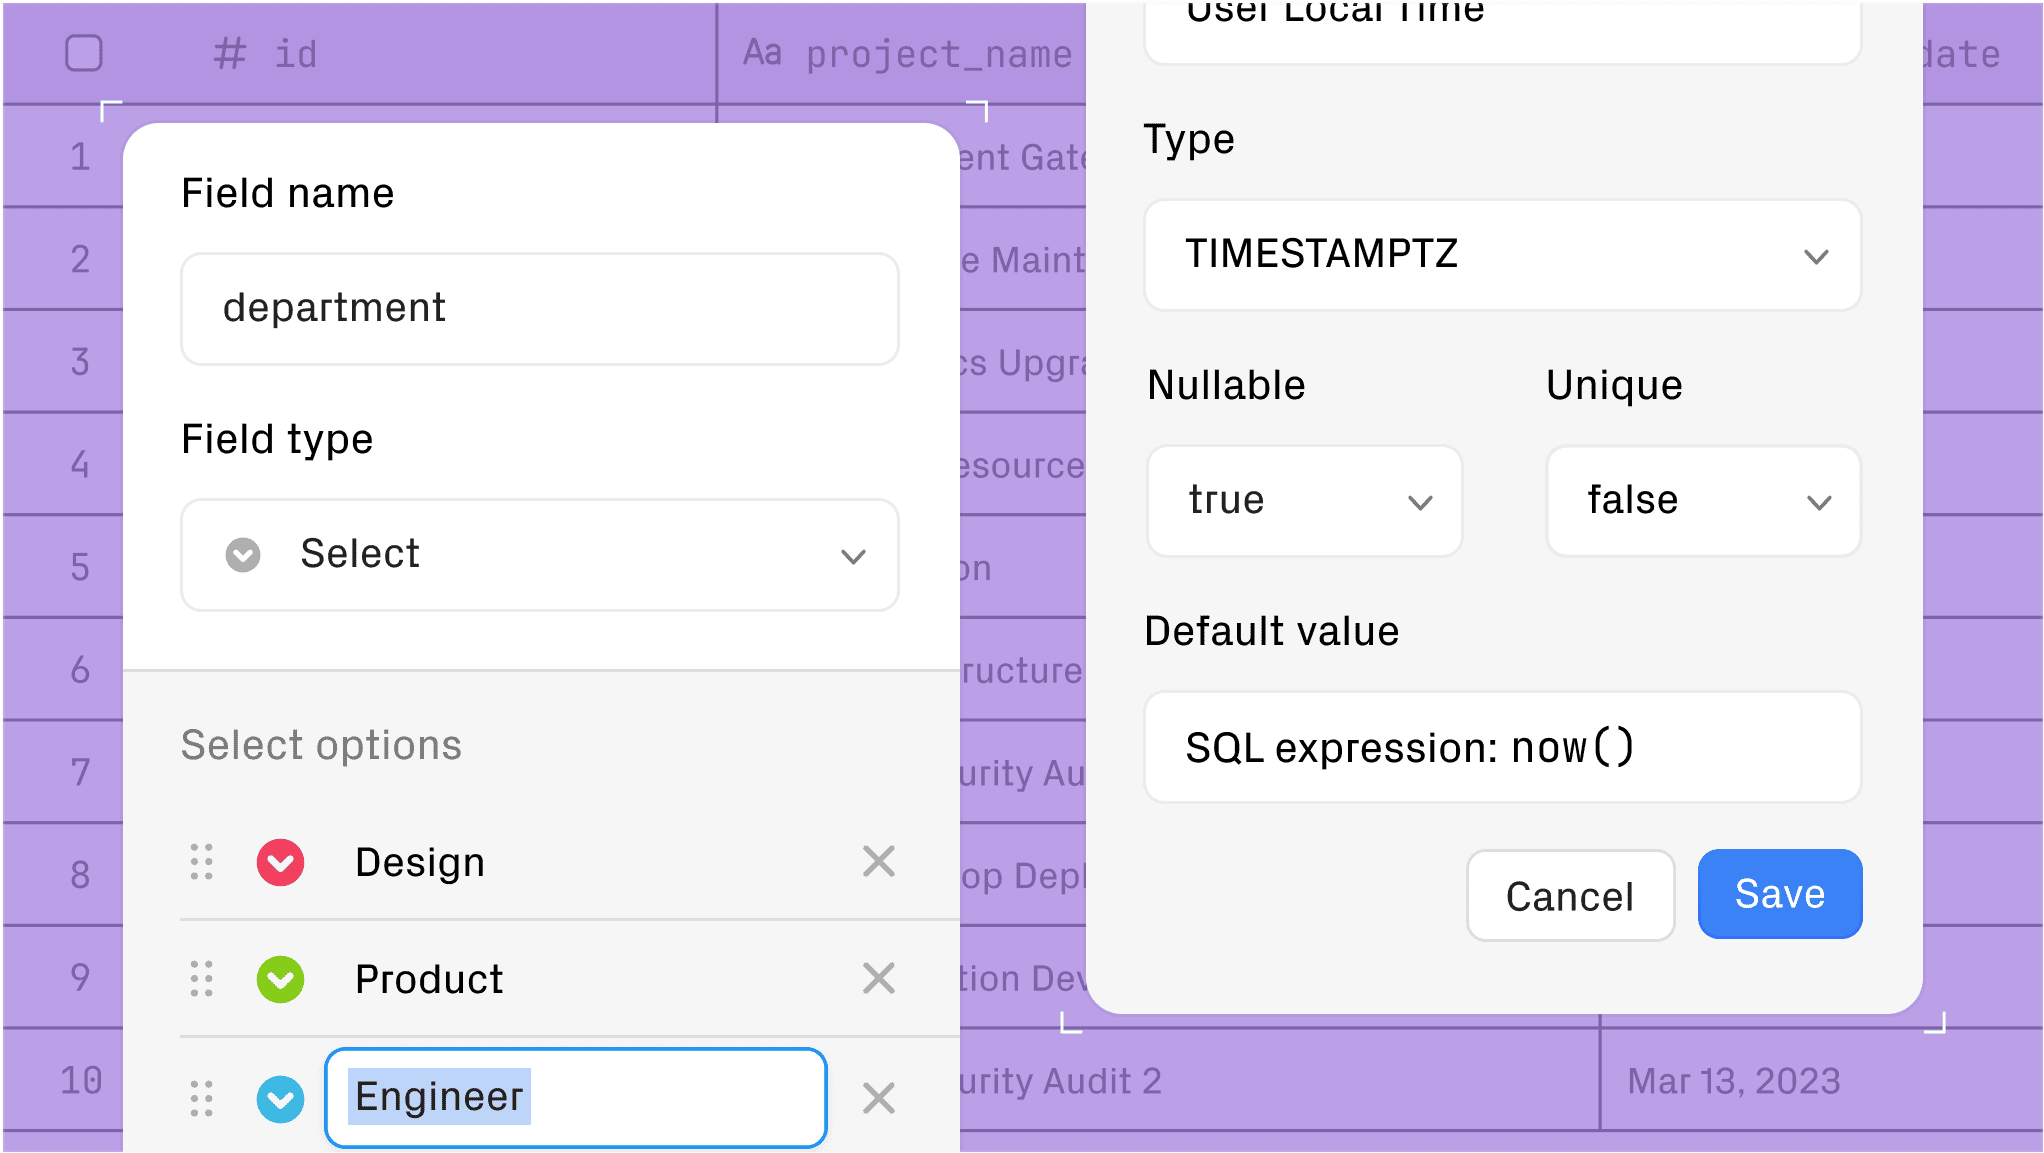Open the Unique dropdown set to false
2044x1153 pixels.
click(1703, 501)
